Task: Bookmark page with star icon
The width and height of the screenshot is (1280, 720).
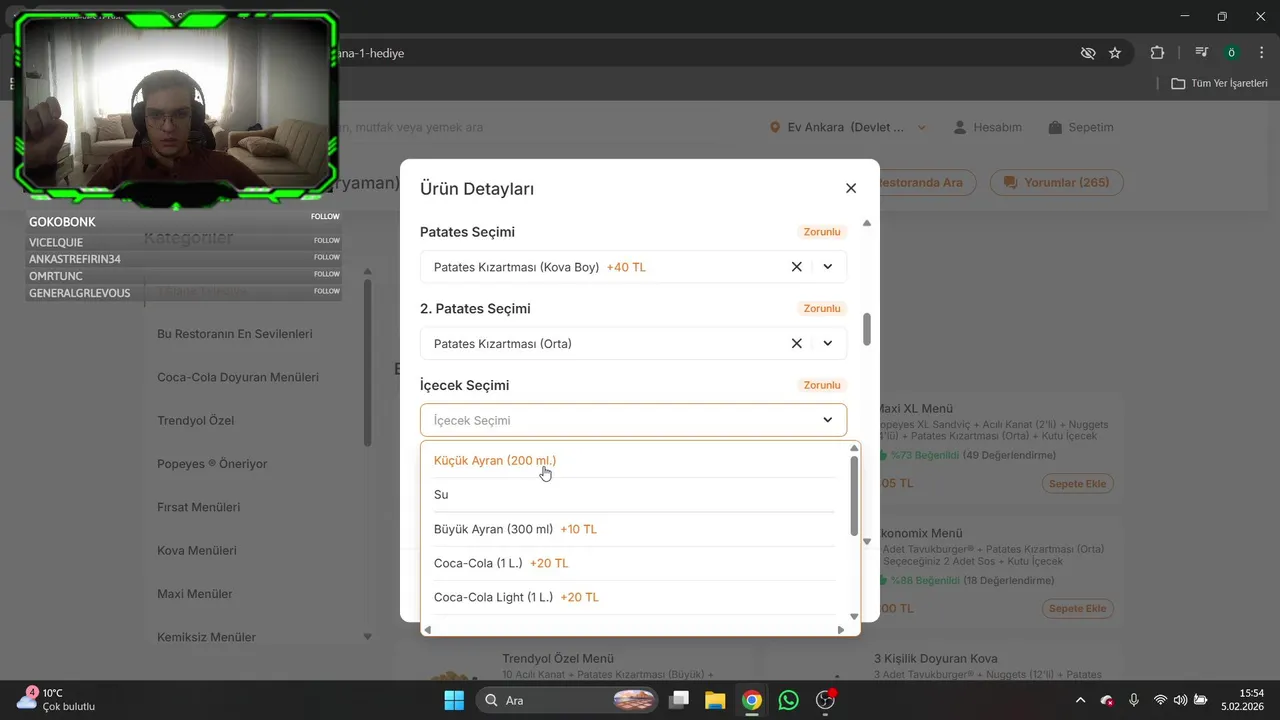Action: tap(1115, 53)
